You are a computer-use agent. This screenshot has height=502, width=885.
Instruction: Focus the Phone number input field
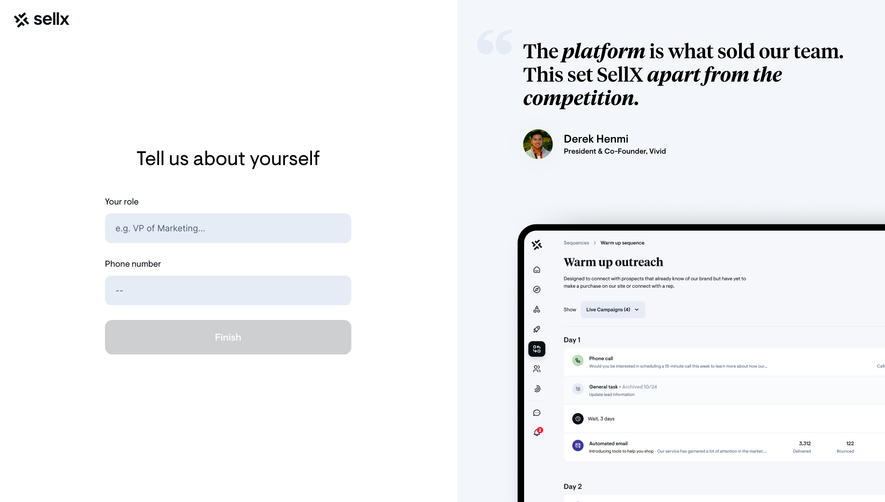(x=228, y=290)
